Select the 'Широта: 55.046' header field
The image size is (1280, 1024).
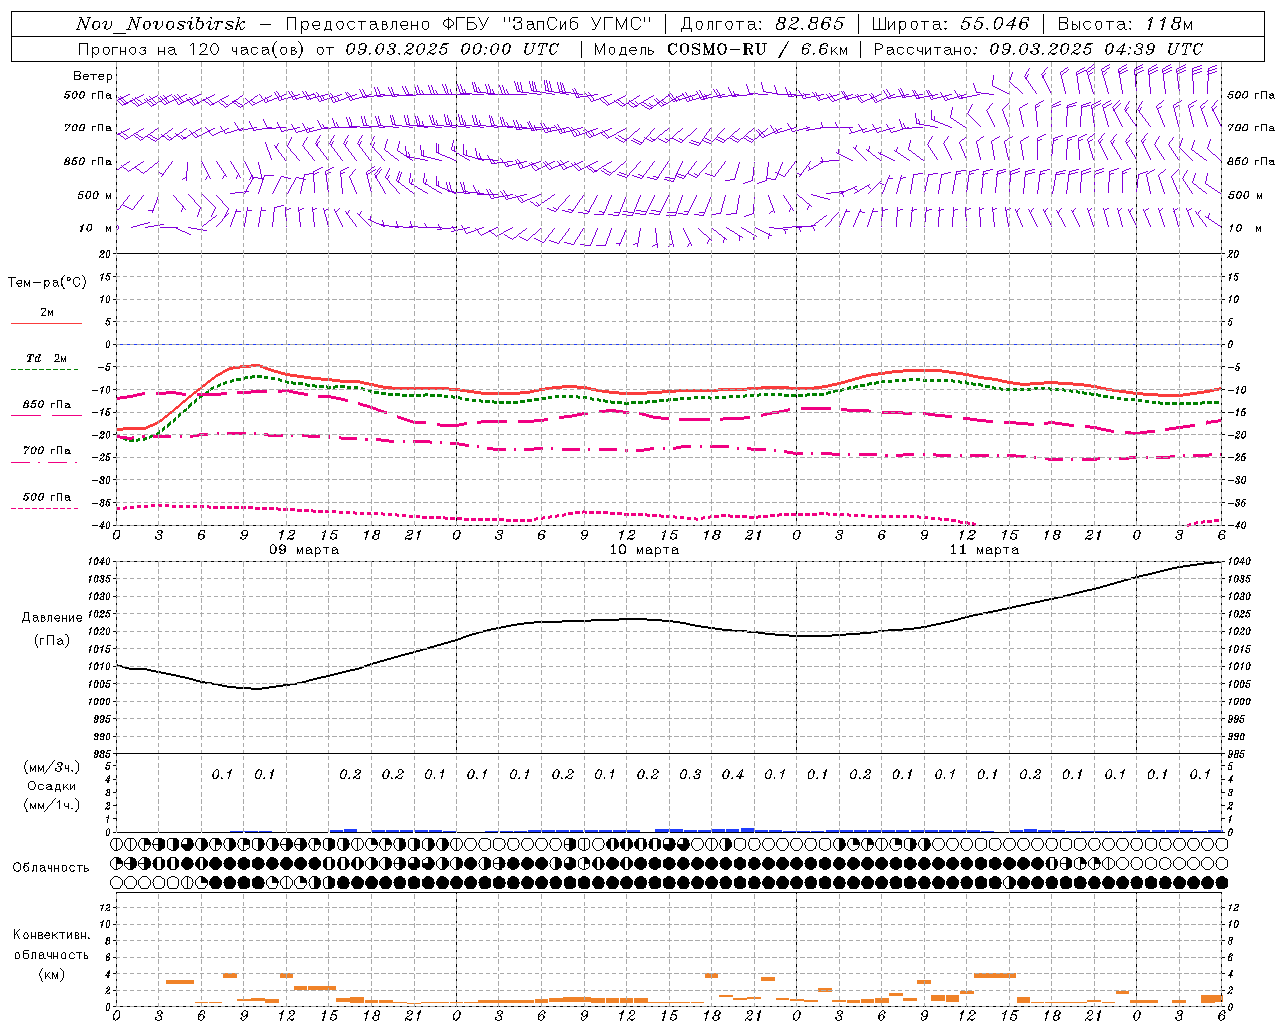[951, 24]
